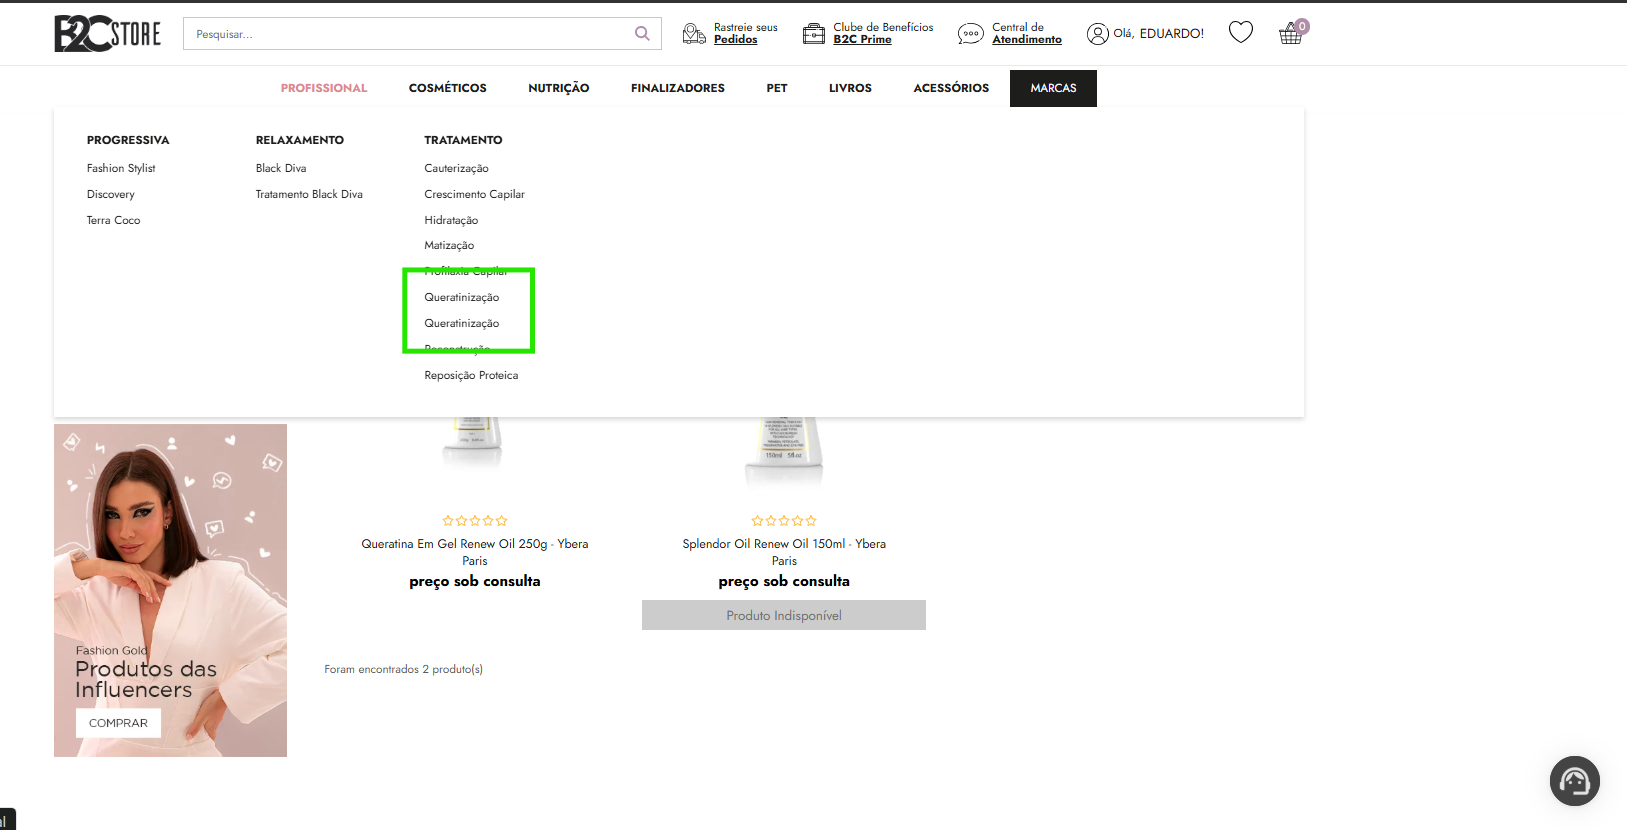Choose Crescimento Capilar from the list
The height and width of the screenshot is (830, 1627).
(474, 194)
